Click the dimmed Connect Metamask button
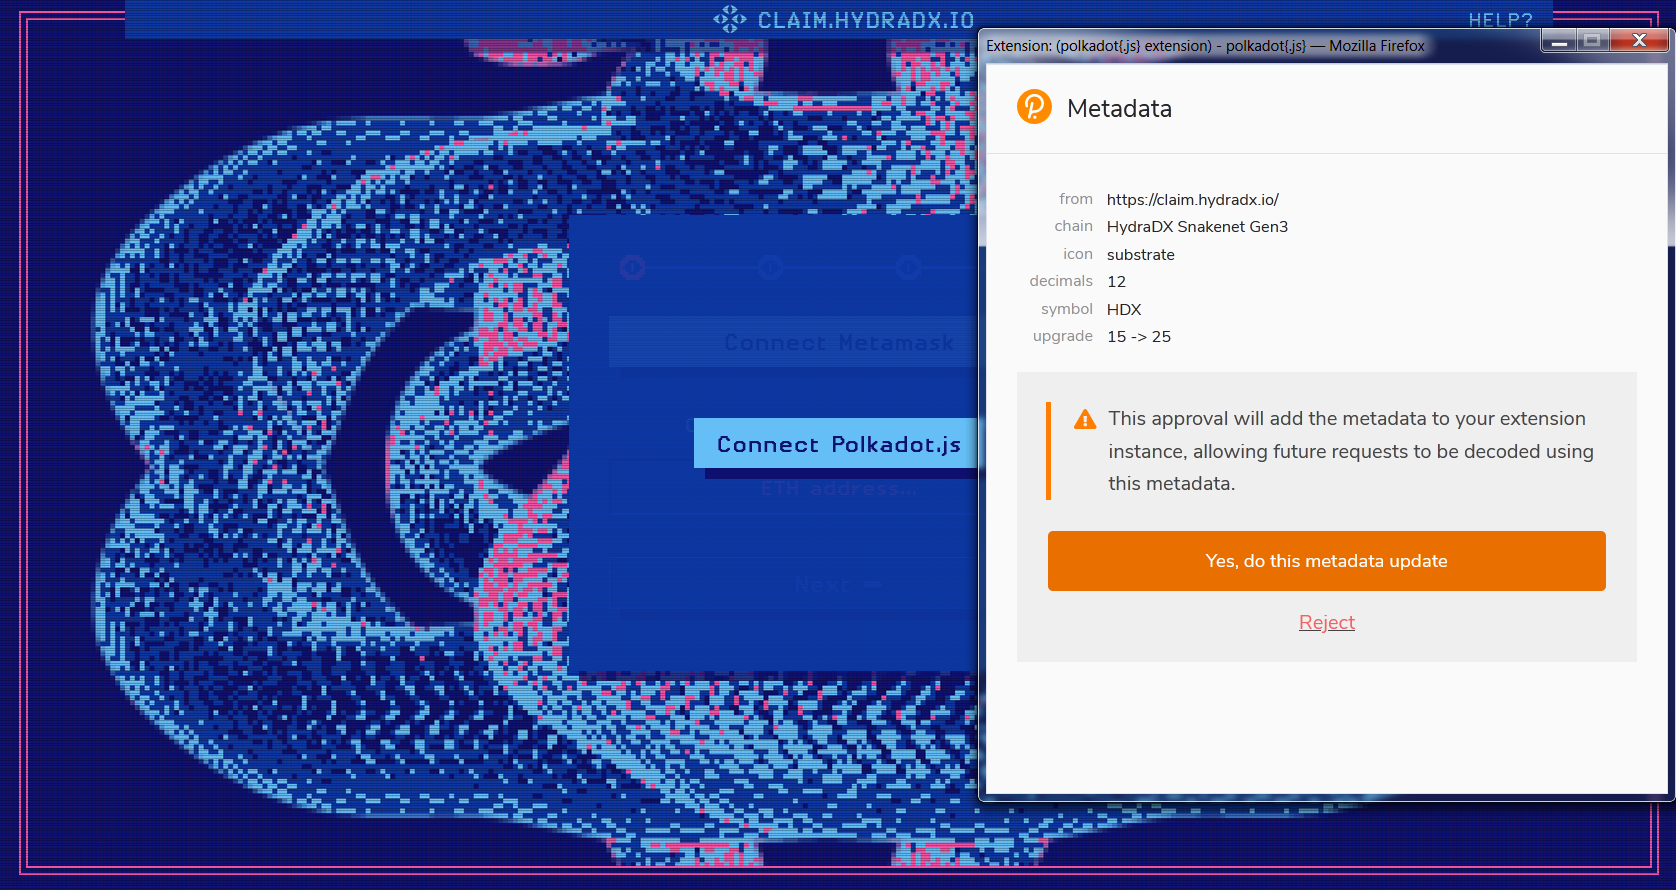Screen dimensions: 1676x890 pyautogui.click(x=794, y=342)
